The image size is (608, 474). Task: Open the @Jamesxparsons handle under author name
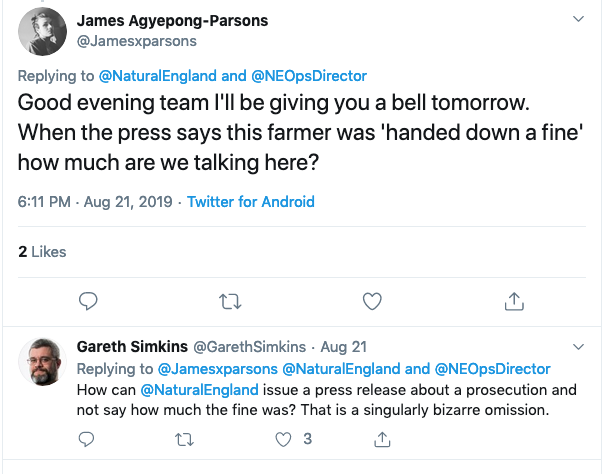coord(136,42)
